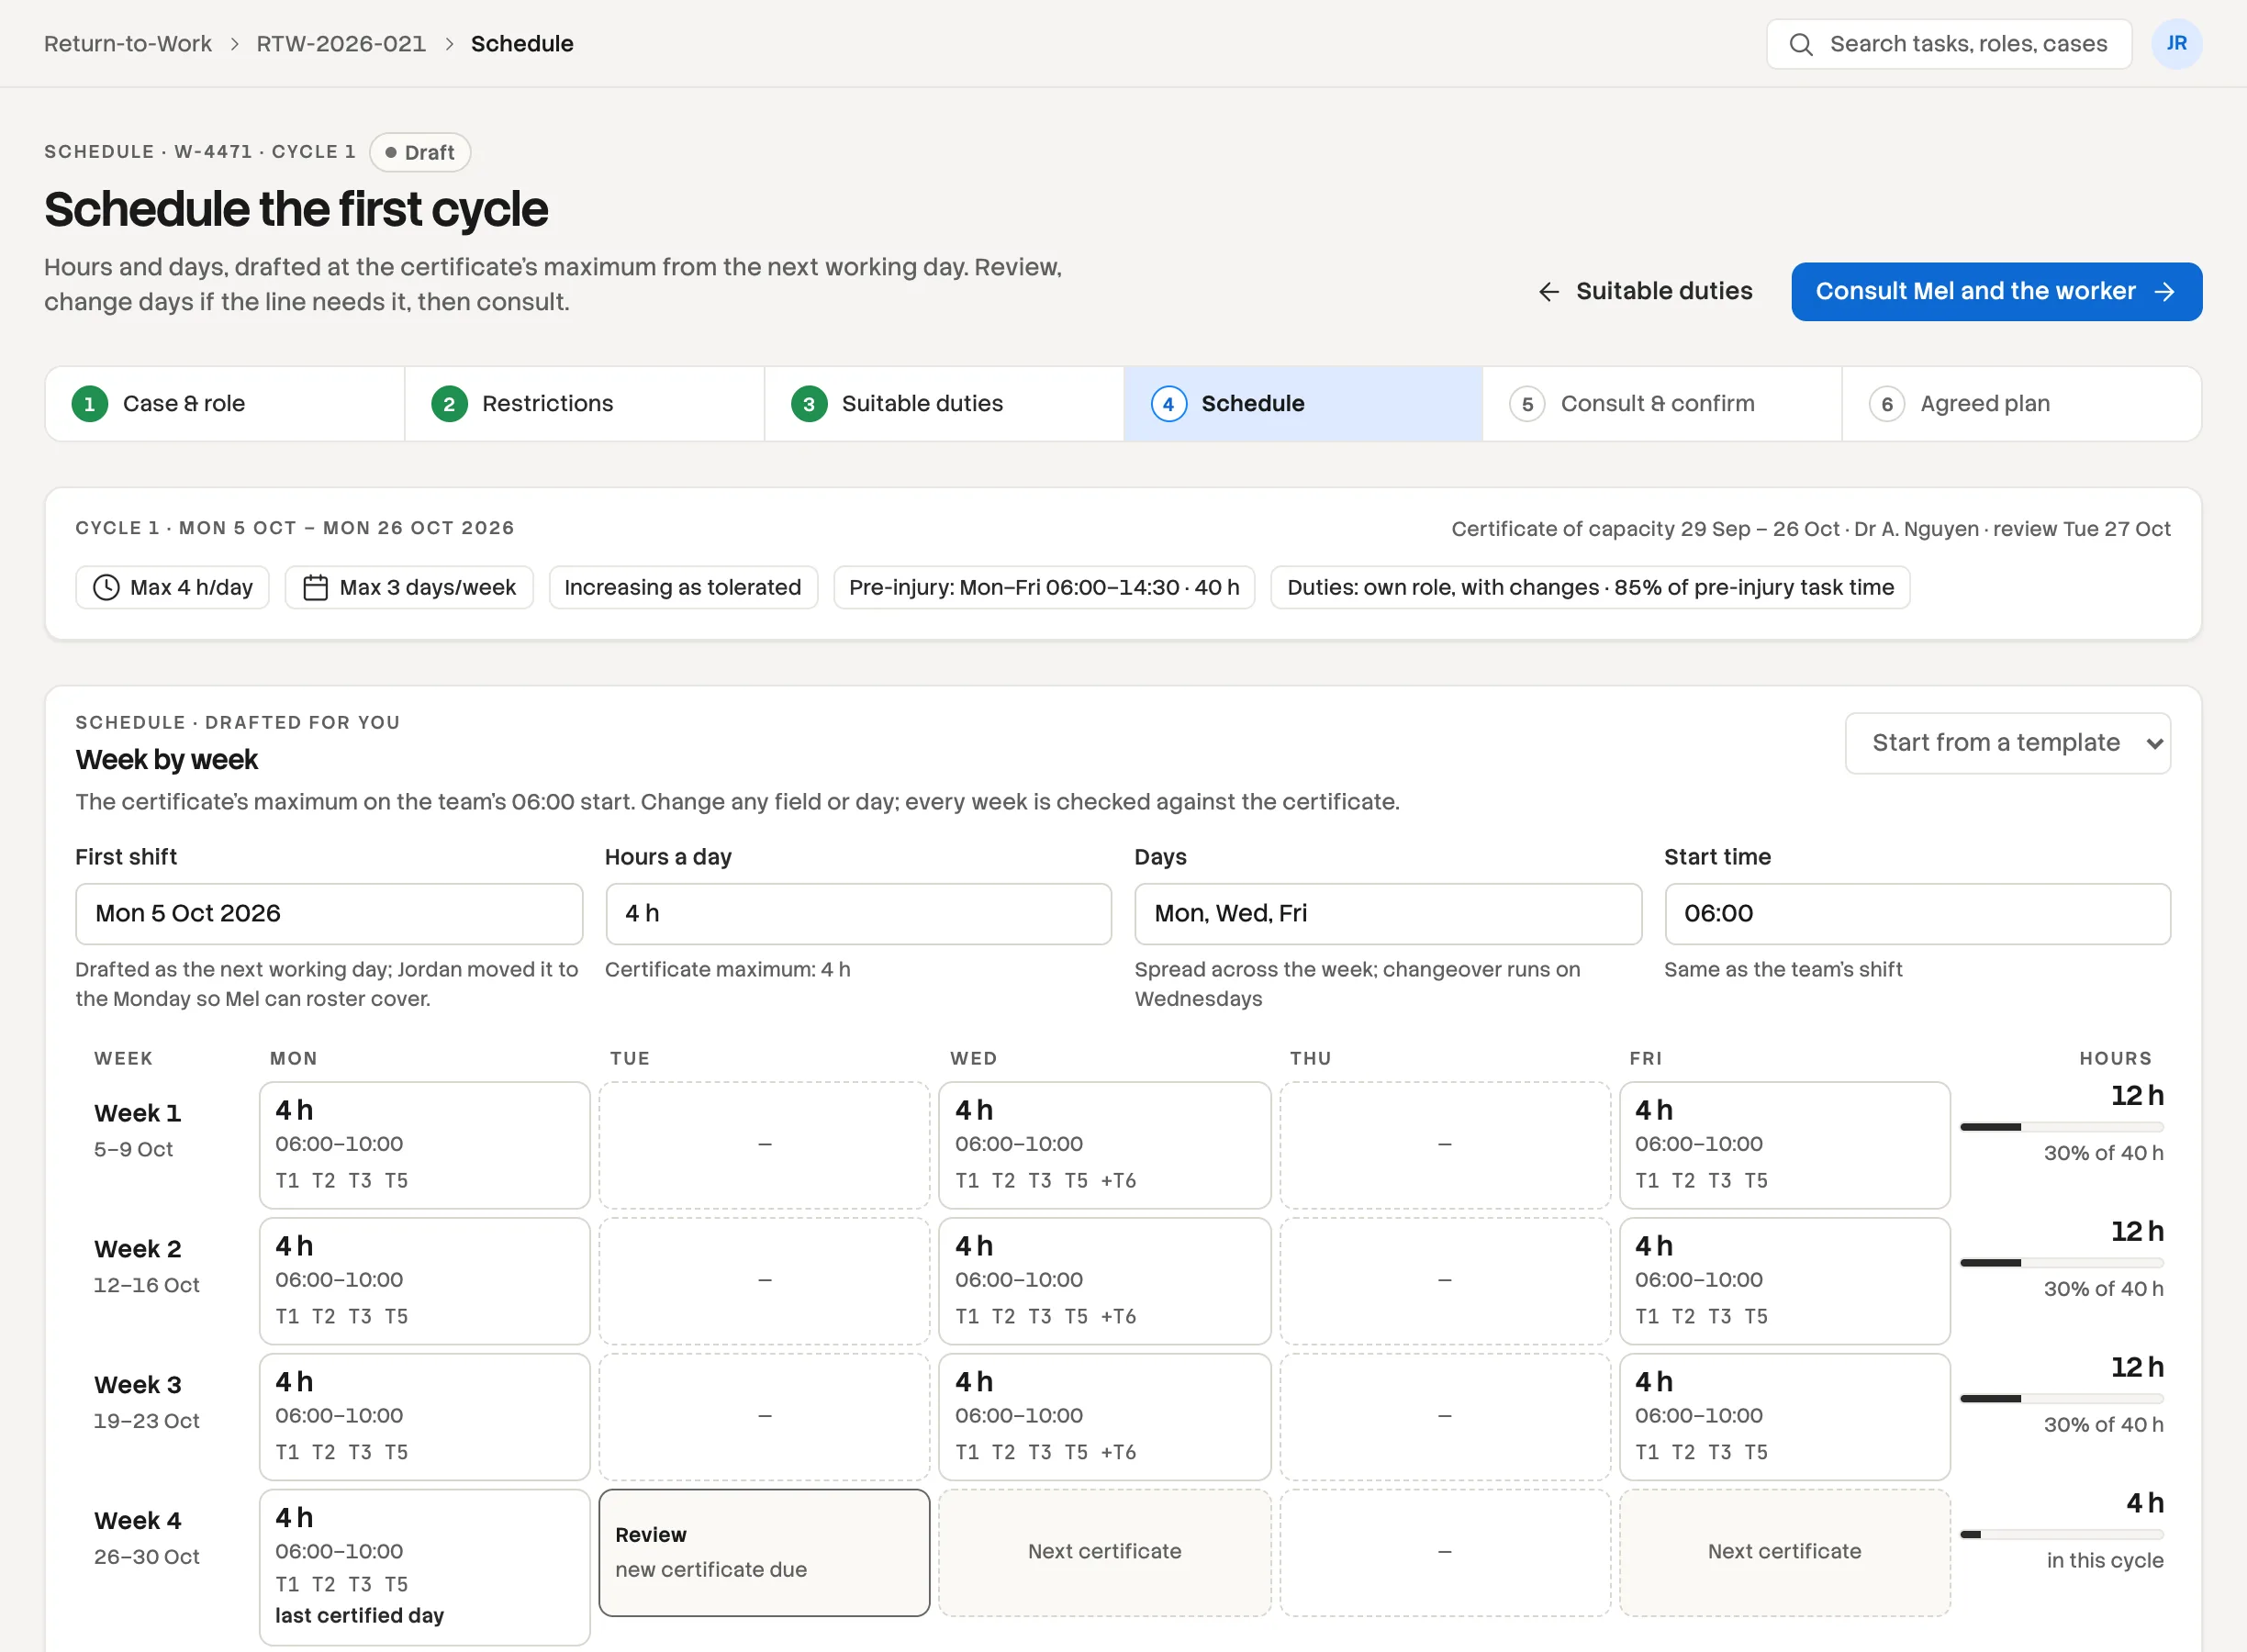
Task: Open the First shift date field
Action: point(329,914)
